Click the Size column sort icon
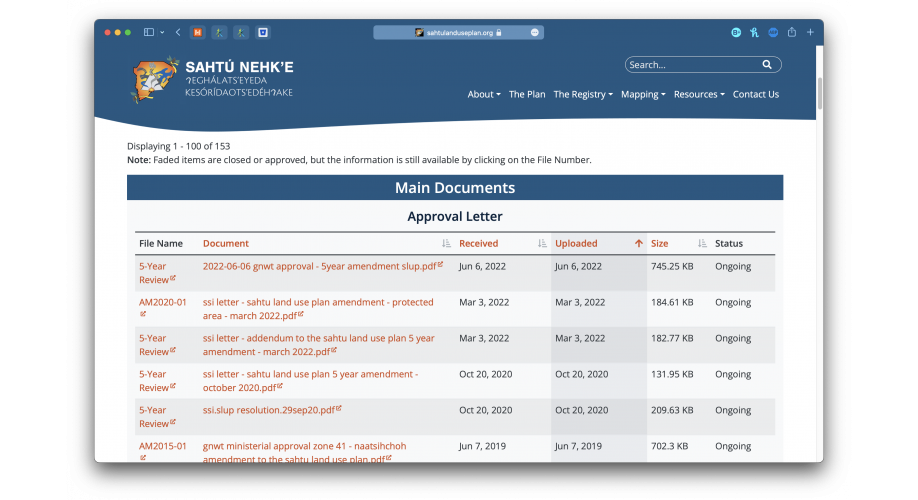Screen dimensions: 918x500 (702, 244)
